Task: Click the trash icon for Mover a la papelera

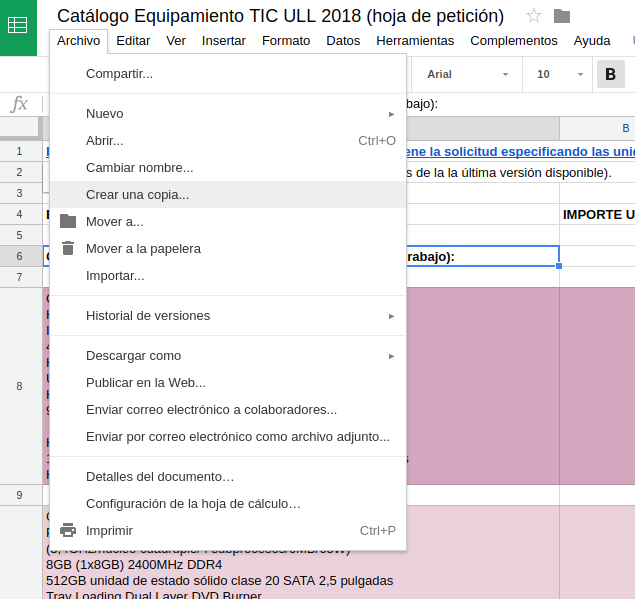Action: coord(68,248)
